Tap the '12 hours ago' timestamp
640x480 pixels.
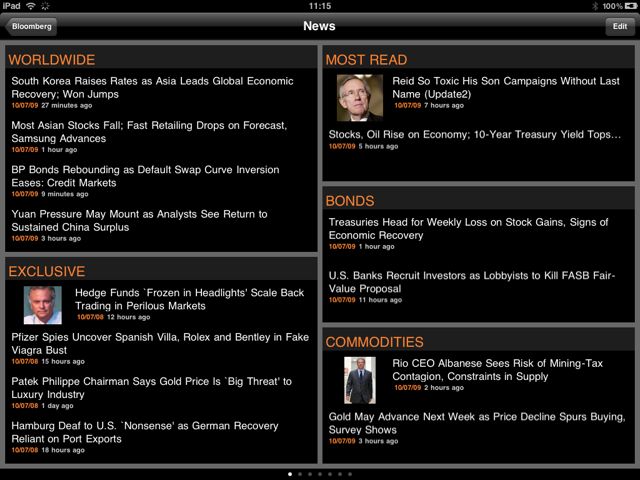coord(129,317)
